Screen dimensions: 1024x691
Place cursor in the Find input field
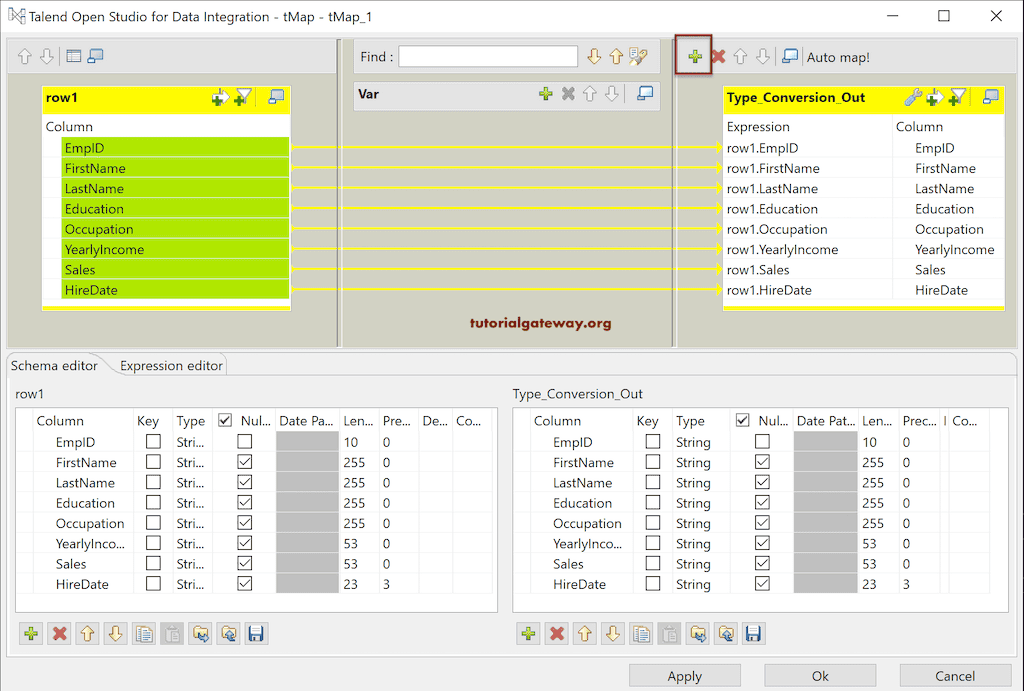[x=487, y=56]
